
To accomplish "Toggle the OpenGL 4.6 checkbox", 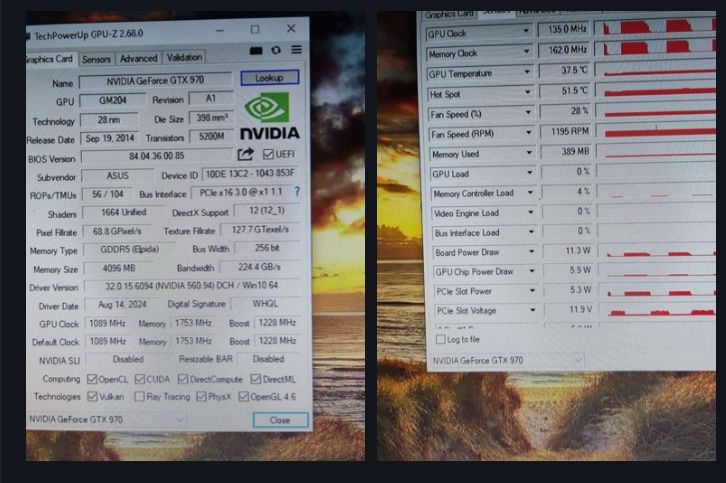I will tap(244, 397).
